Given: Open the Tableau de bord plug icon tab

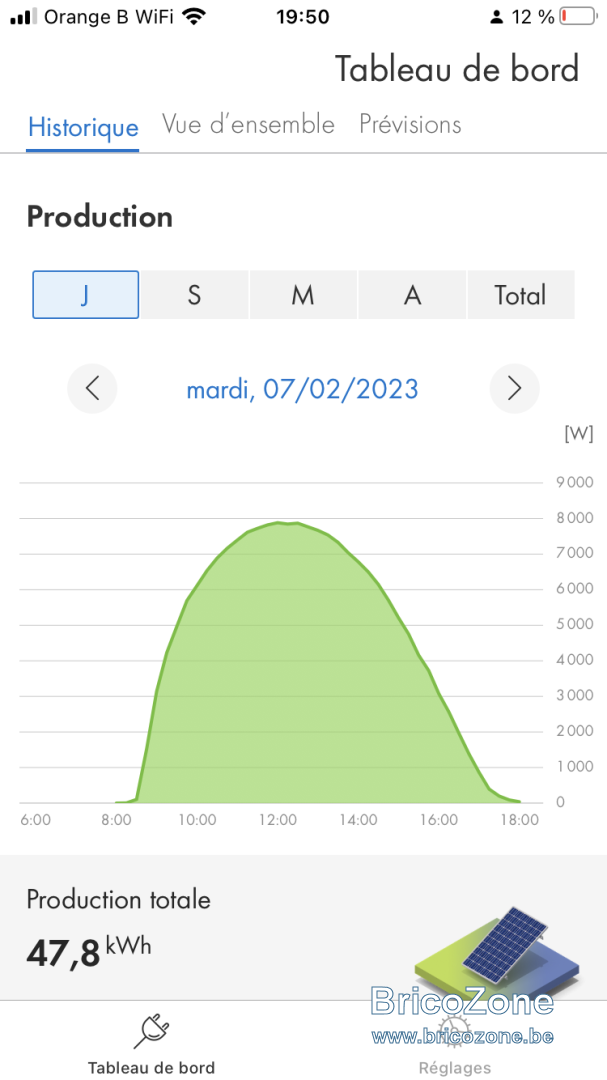Looking at the screenshot, I should pos(151,1045).
